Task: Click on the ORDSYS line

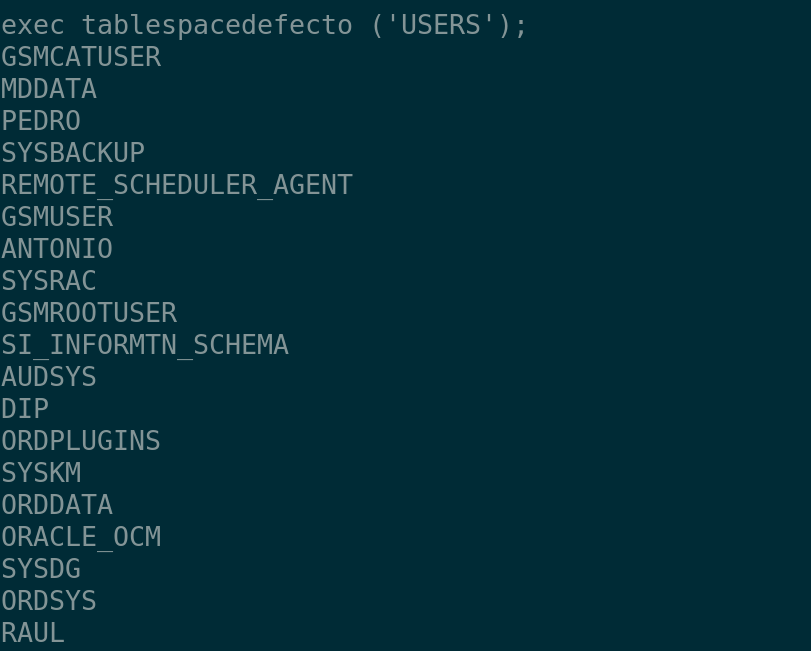Action: [49, 601]
